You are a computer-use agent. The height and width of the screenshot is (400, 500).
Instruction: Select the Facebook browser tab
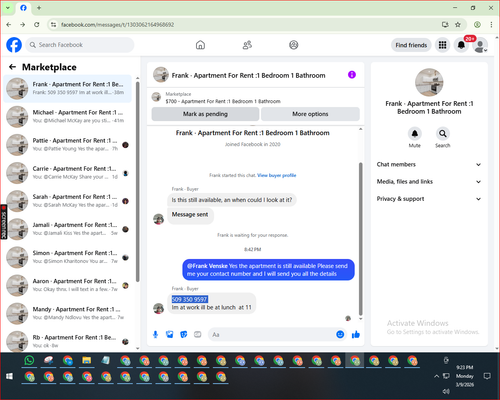pyautogui.click(x=23, y=8)
